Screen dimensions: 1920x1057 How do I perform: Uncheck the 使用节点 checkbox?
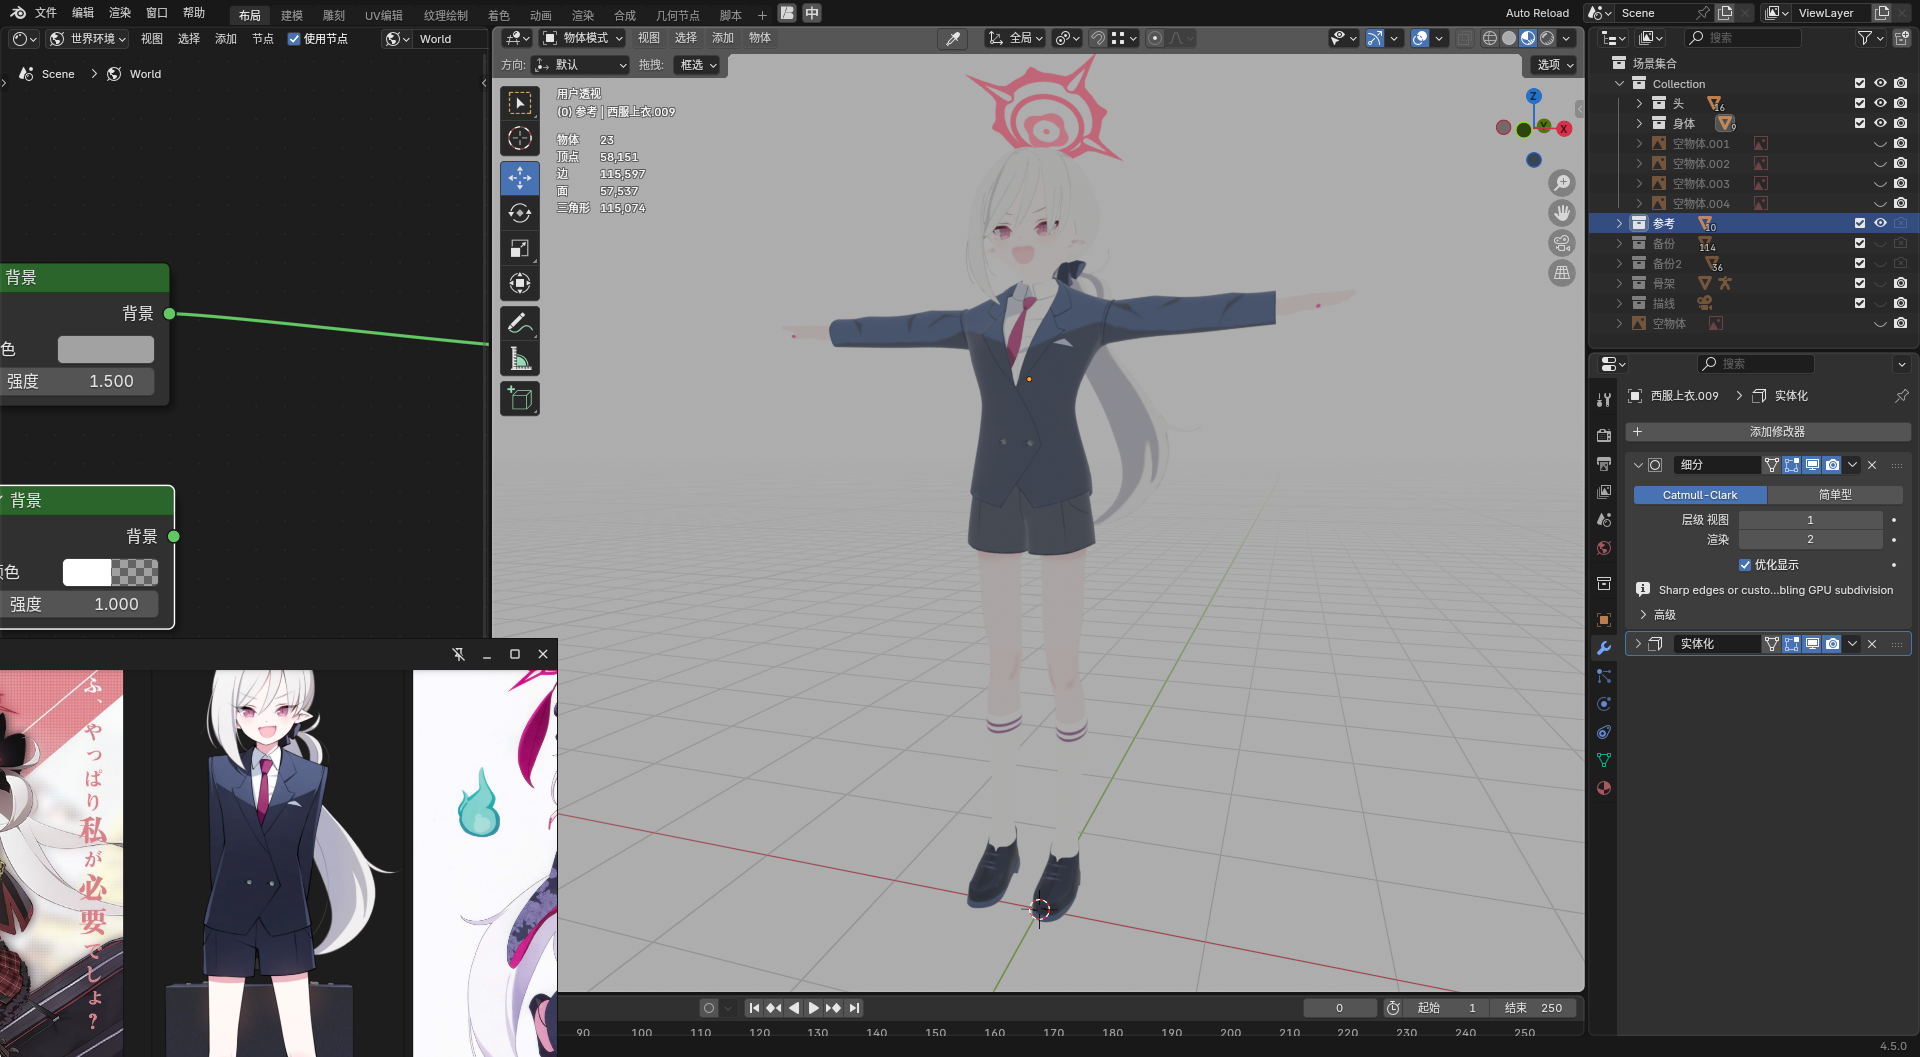tap(294, 39)
